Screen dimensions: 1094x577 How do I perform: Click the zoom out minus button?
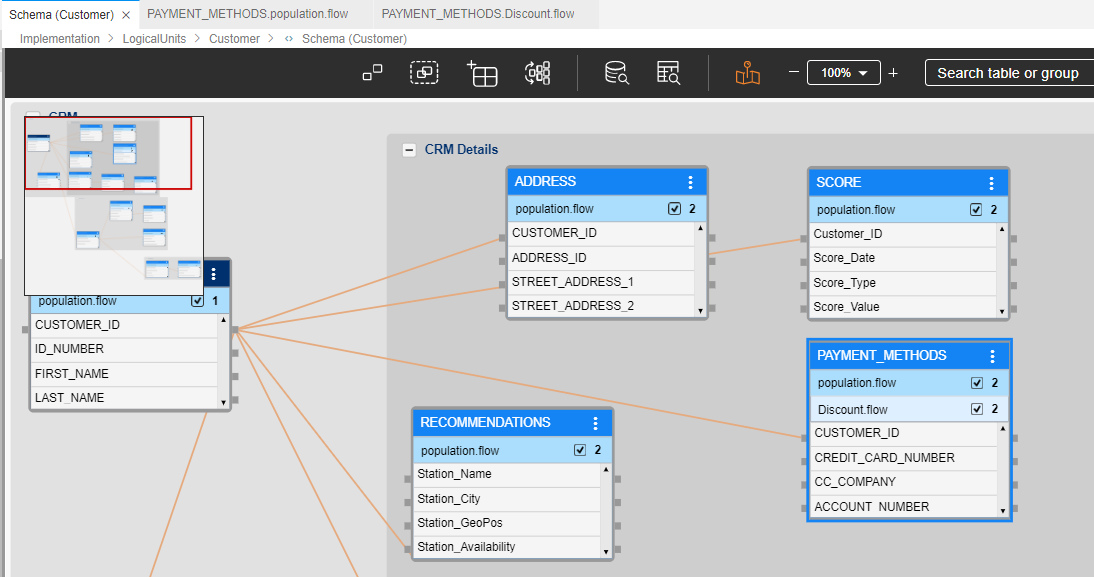pos(793,73)
